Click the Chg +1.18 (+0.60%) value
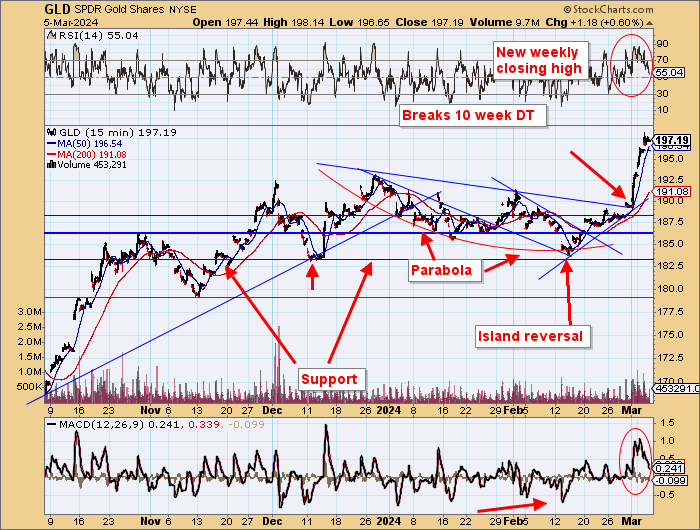Image resolution: width=700 pixels, height=530 pixels. 595,23
